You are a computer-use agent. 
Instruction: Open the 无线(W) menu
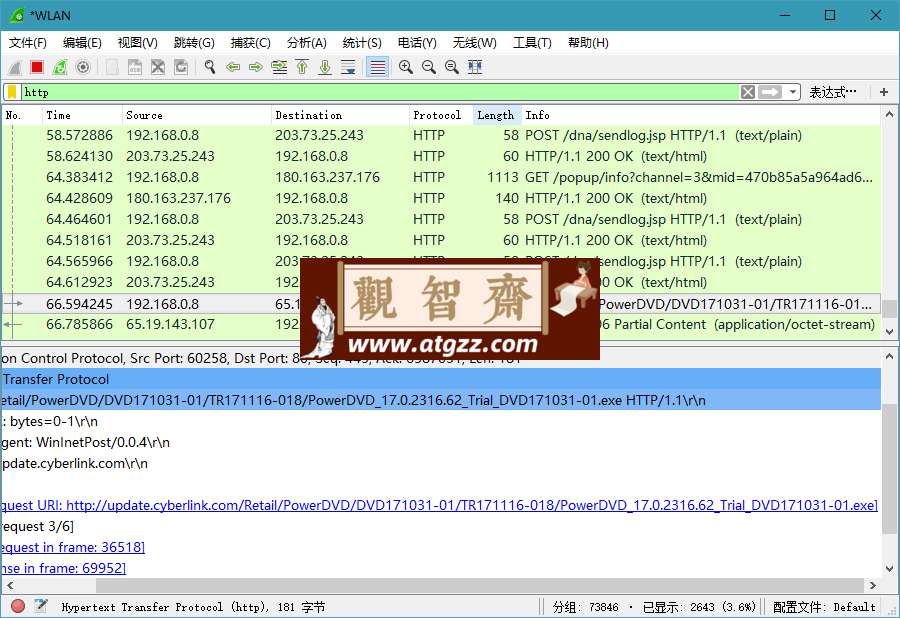coord(475,43)
